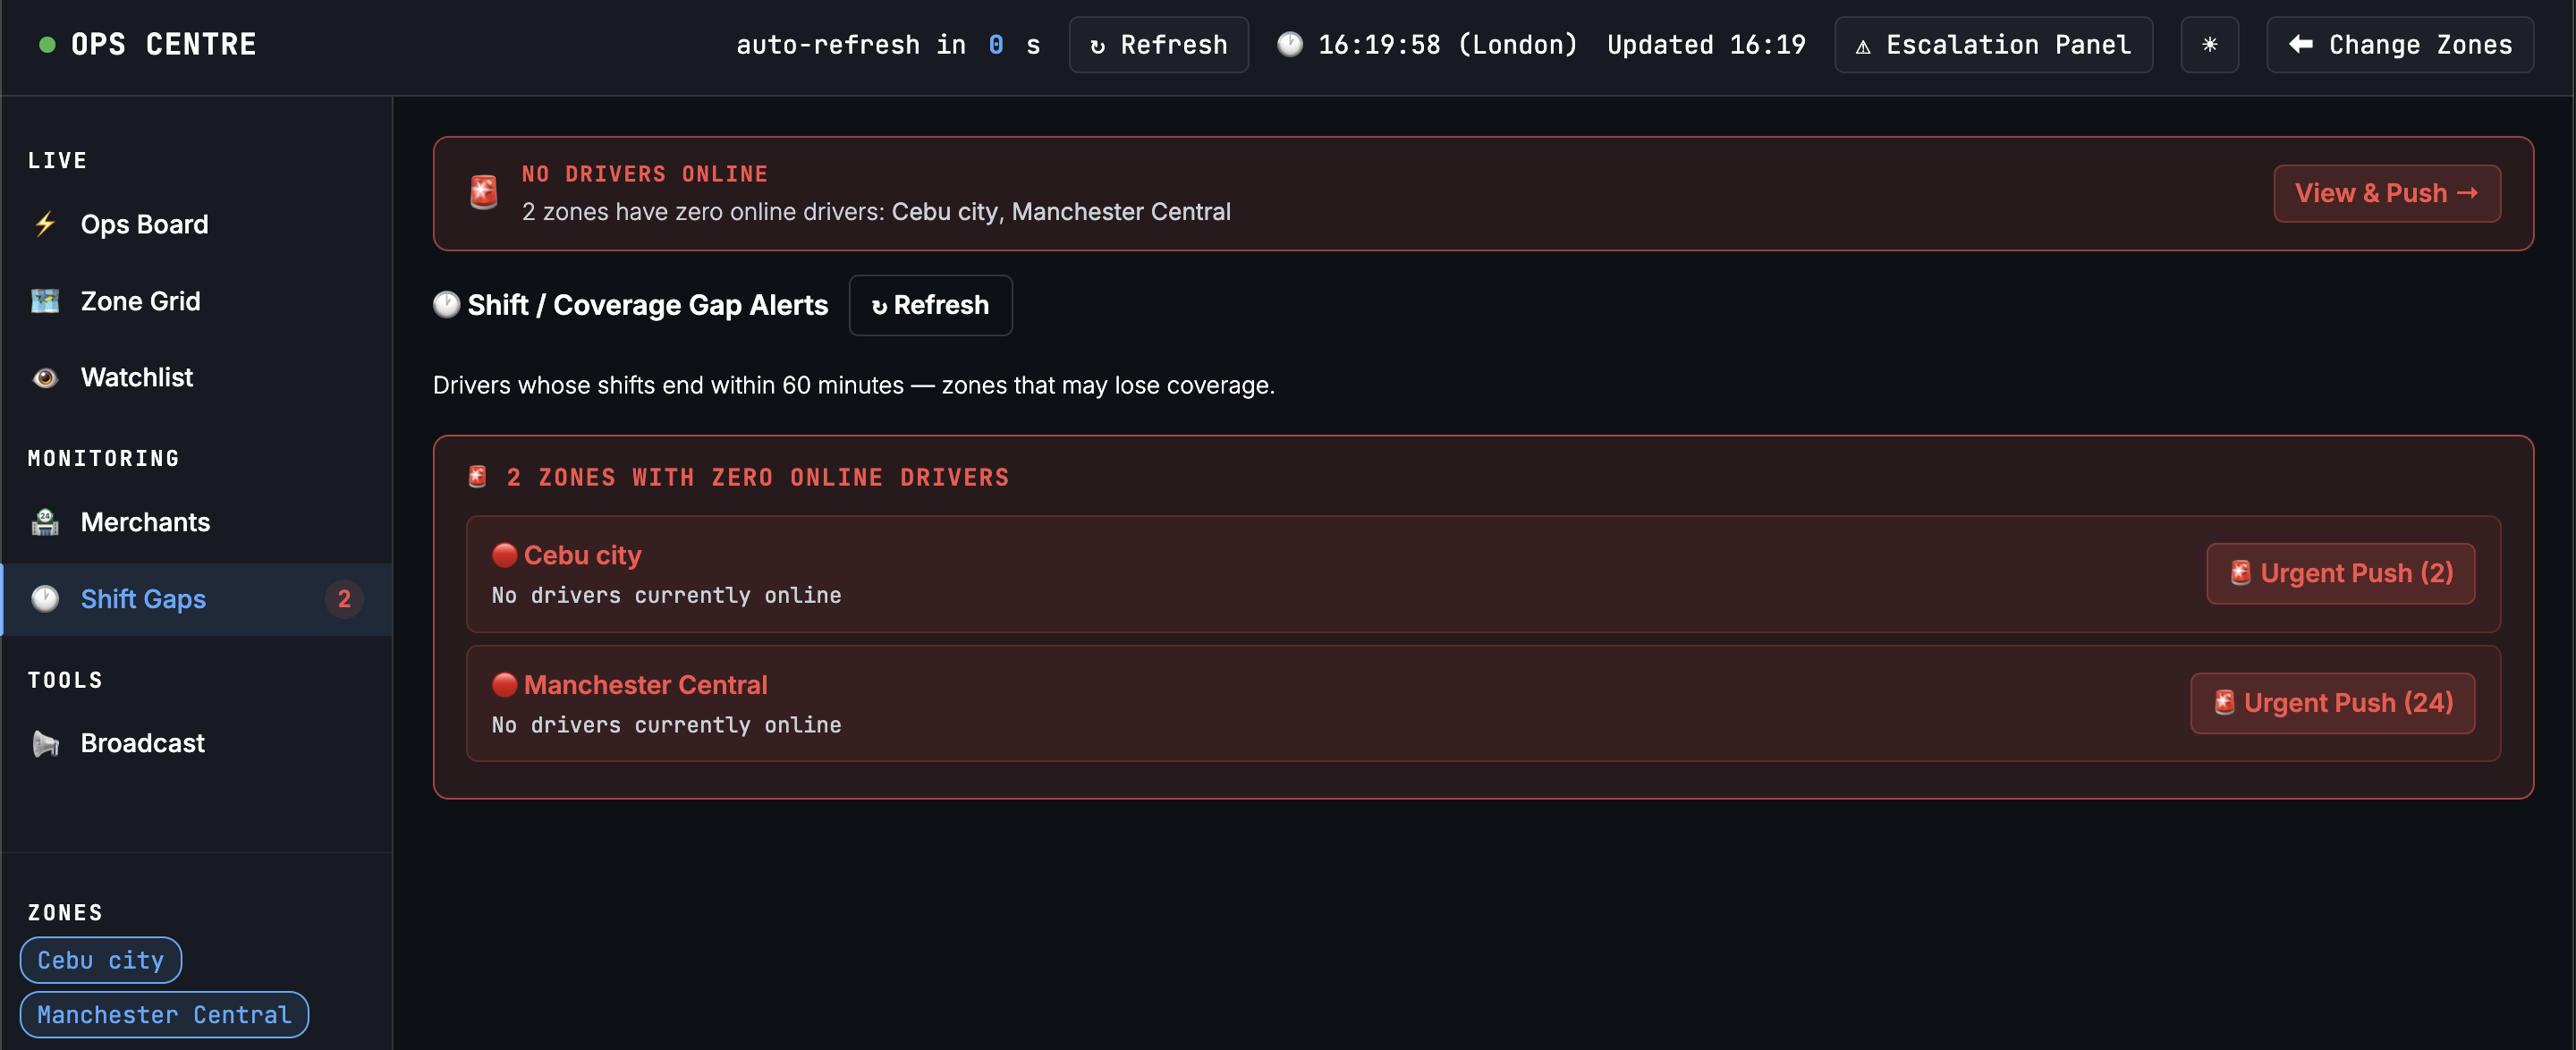Refresh the Shift / Coverage Gap Alerts
2576x1050 pixels.
point(930,305)
